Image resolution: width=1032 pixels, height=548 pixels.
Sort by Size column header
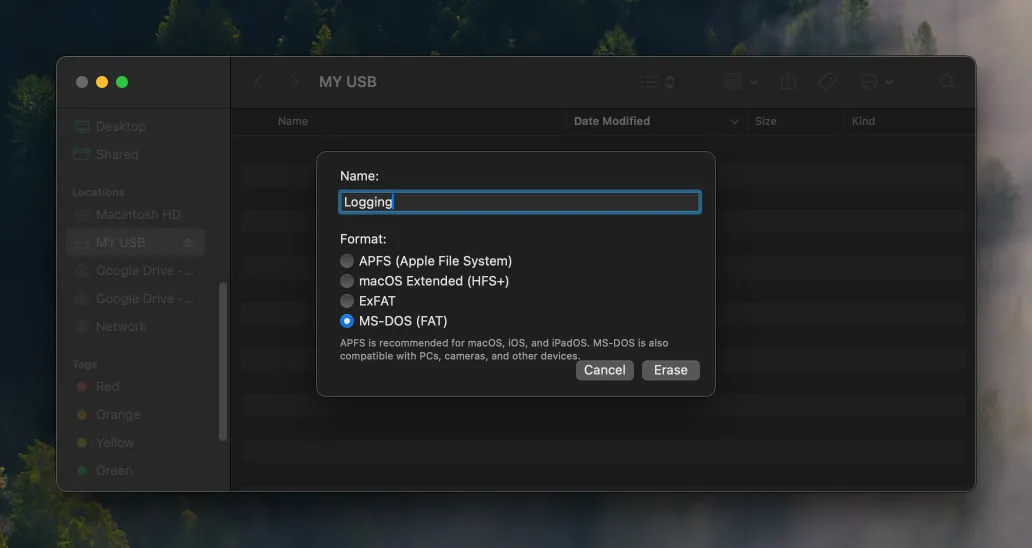pos(765,121)
